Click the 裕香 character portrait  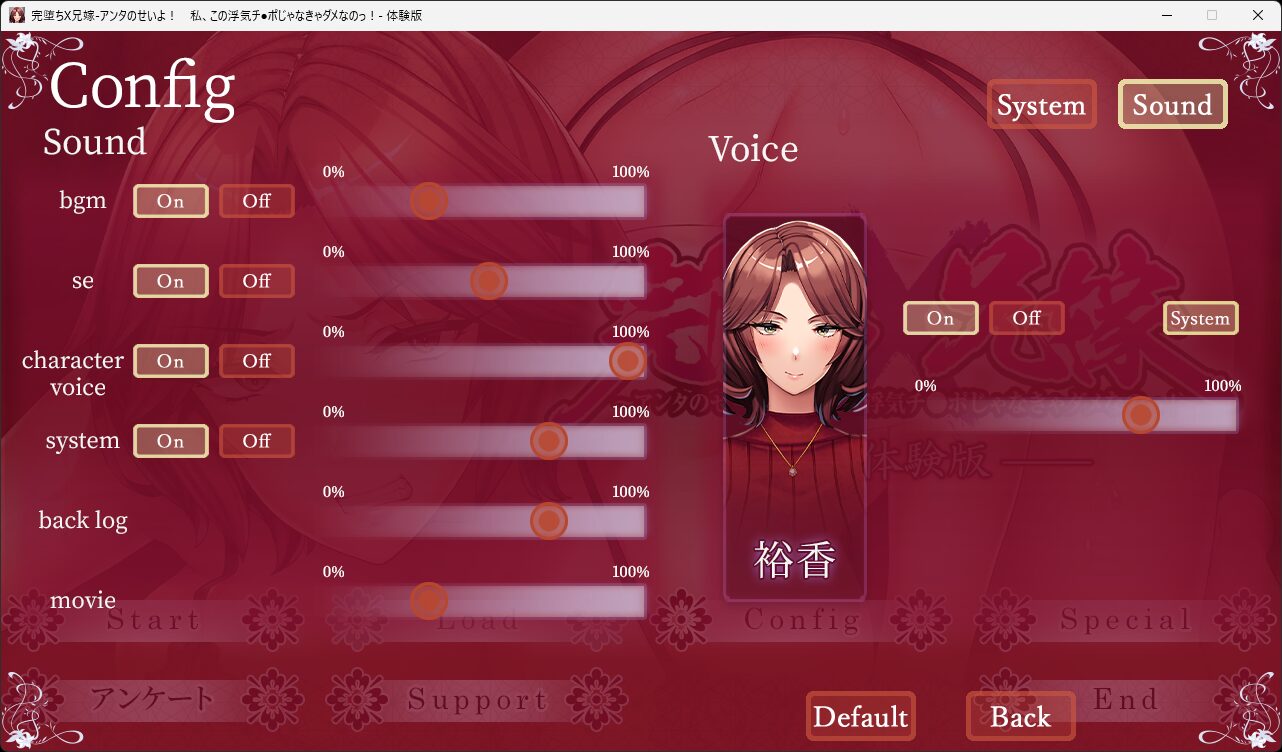pyautogui.click(x=795, y=408)
